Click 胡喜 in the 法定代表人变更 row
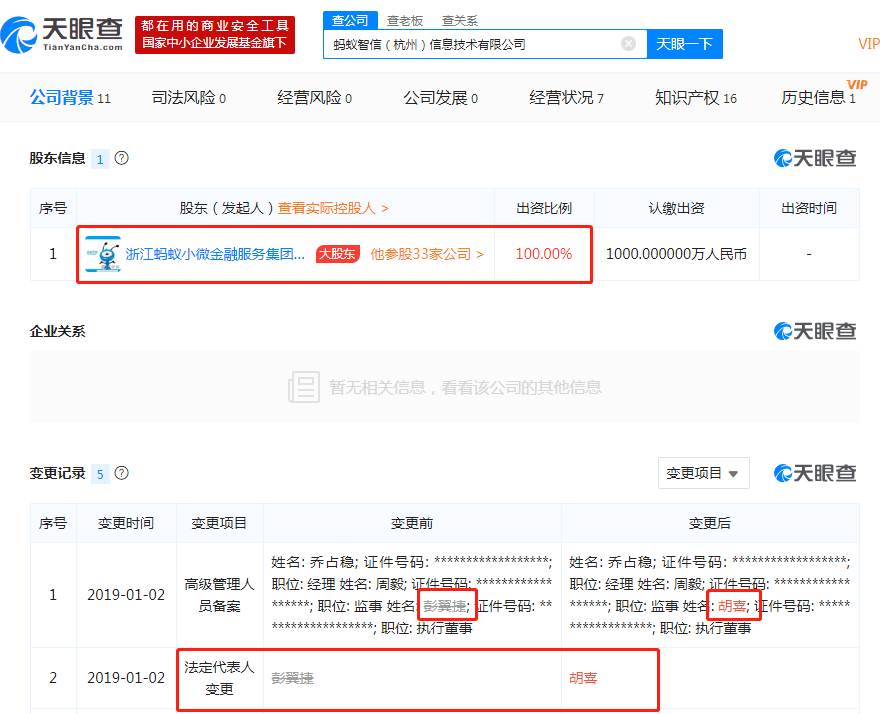 (x=583, y=678)
